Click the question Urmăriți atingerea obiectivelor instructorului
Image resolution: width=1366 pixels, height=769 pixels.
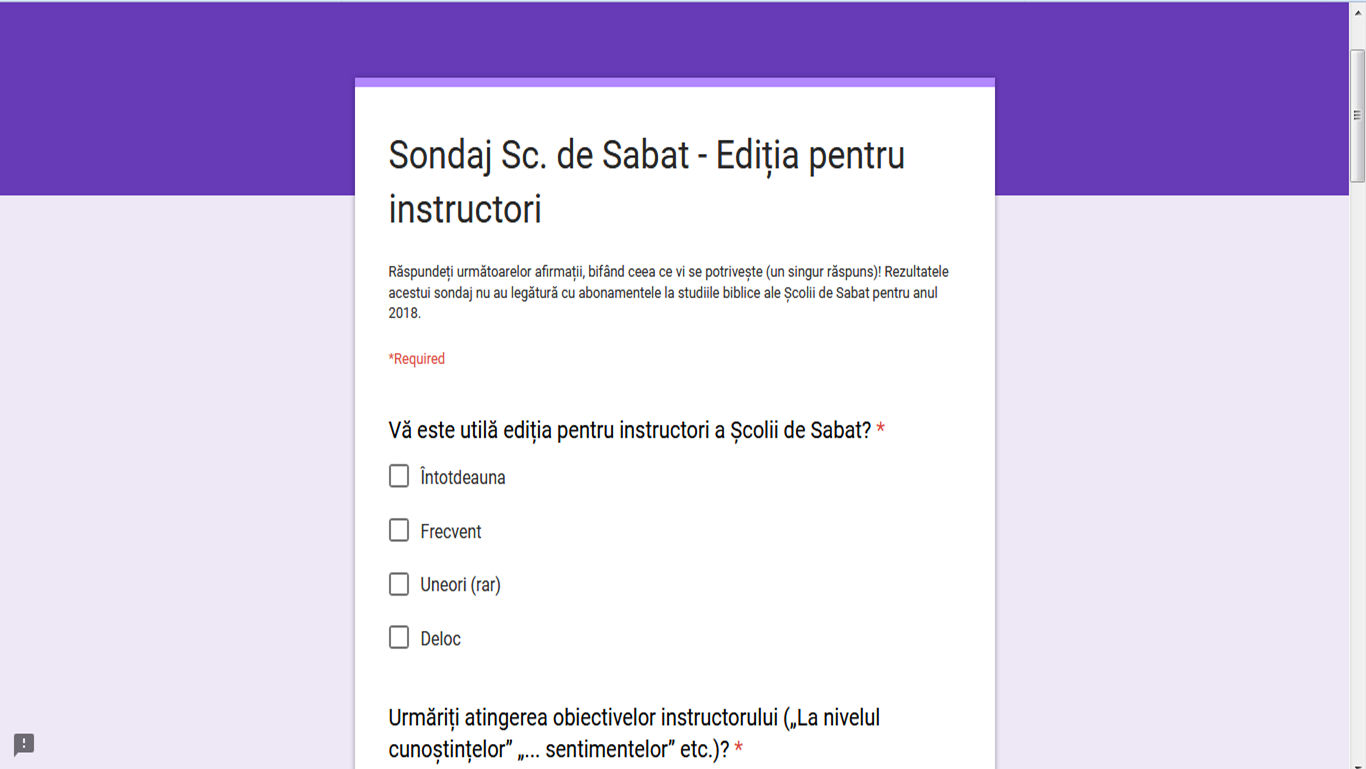634,733
